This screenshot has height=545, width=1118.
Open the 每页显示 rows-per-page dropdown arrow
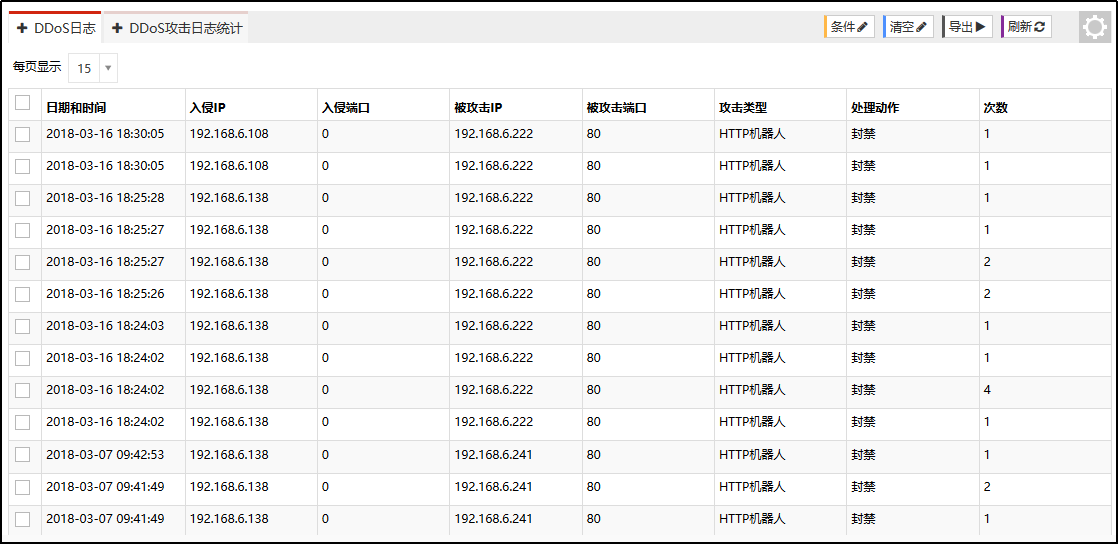point(107,68)
